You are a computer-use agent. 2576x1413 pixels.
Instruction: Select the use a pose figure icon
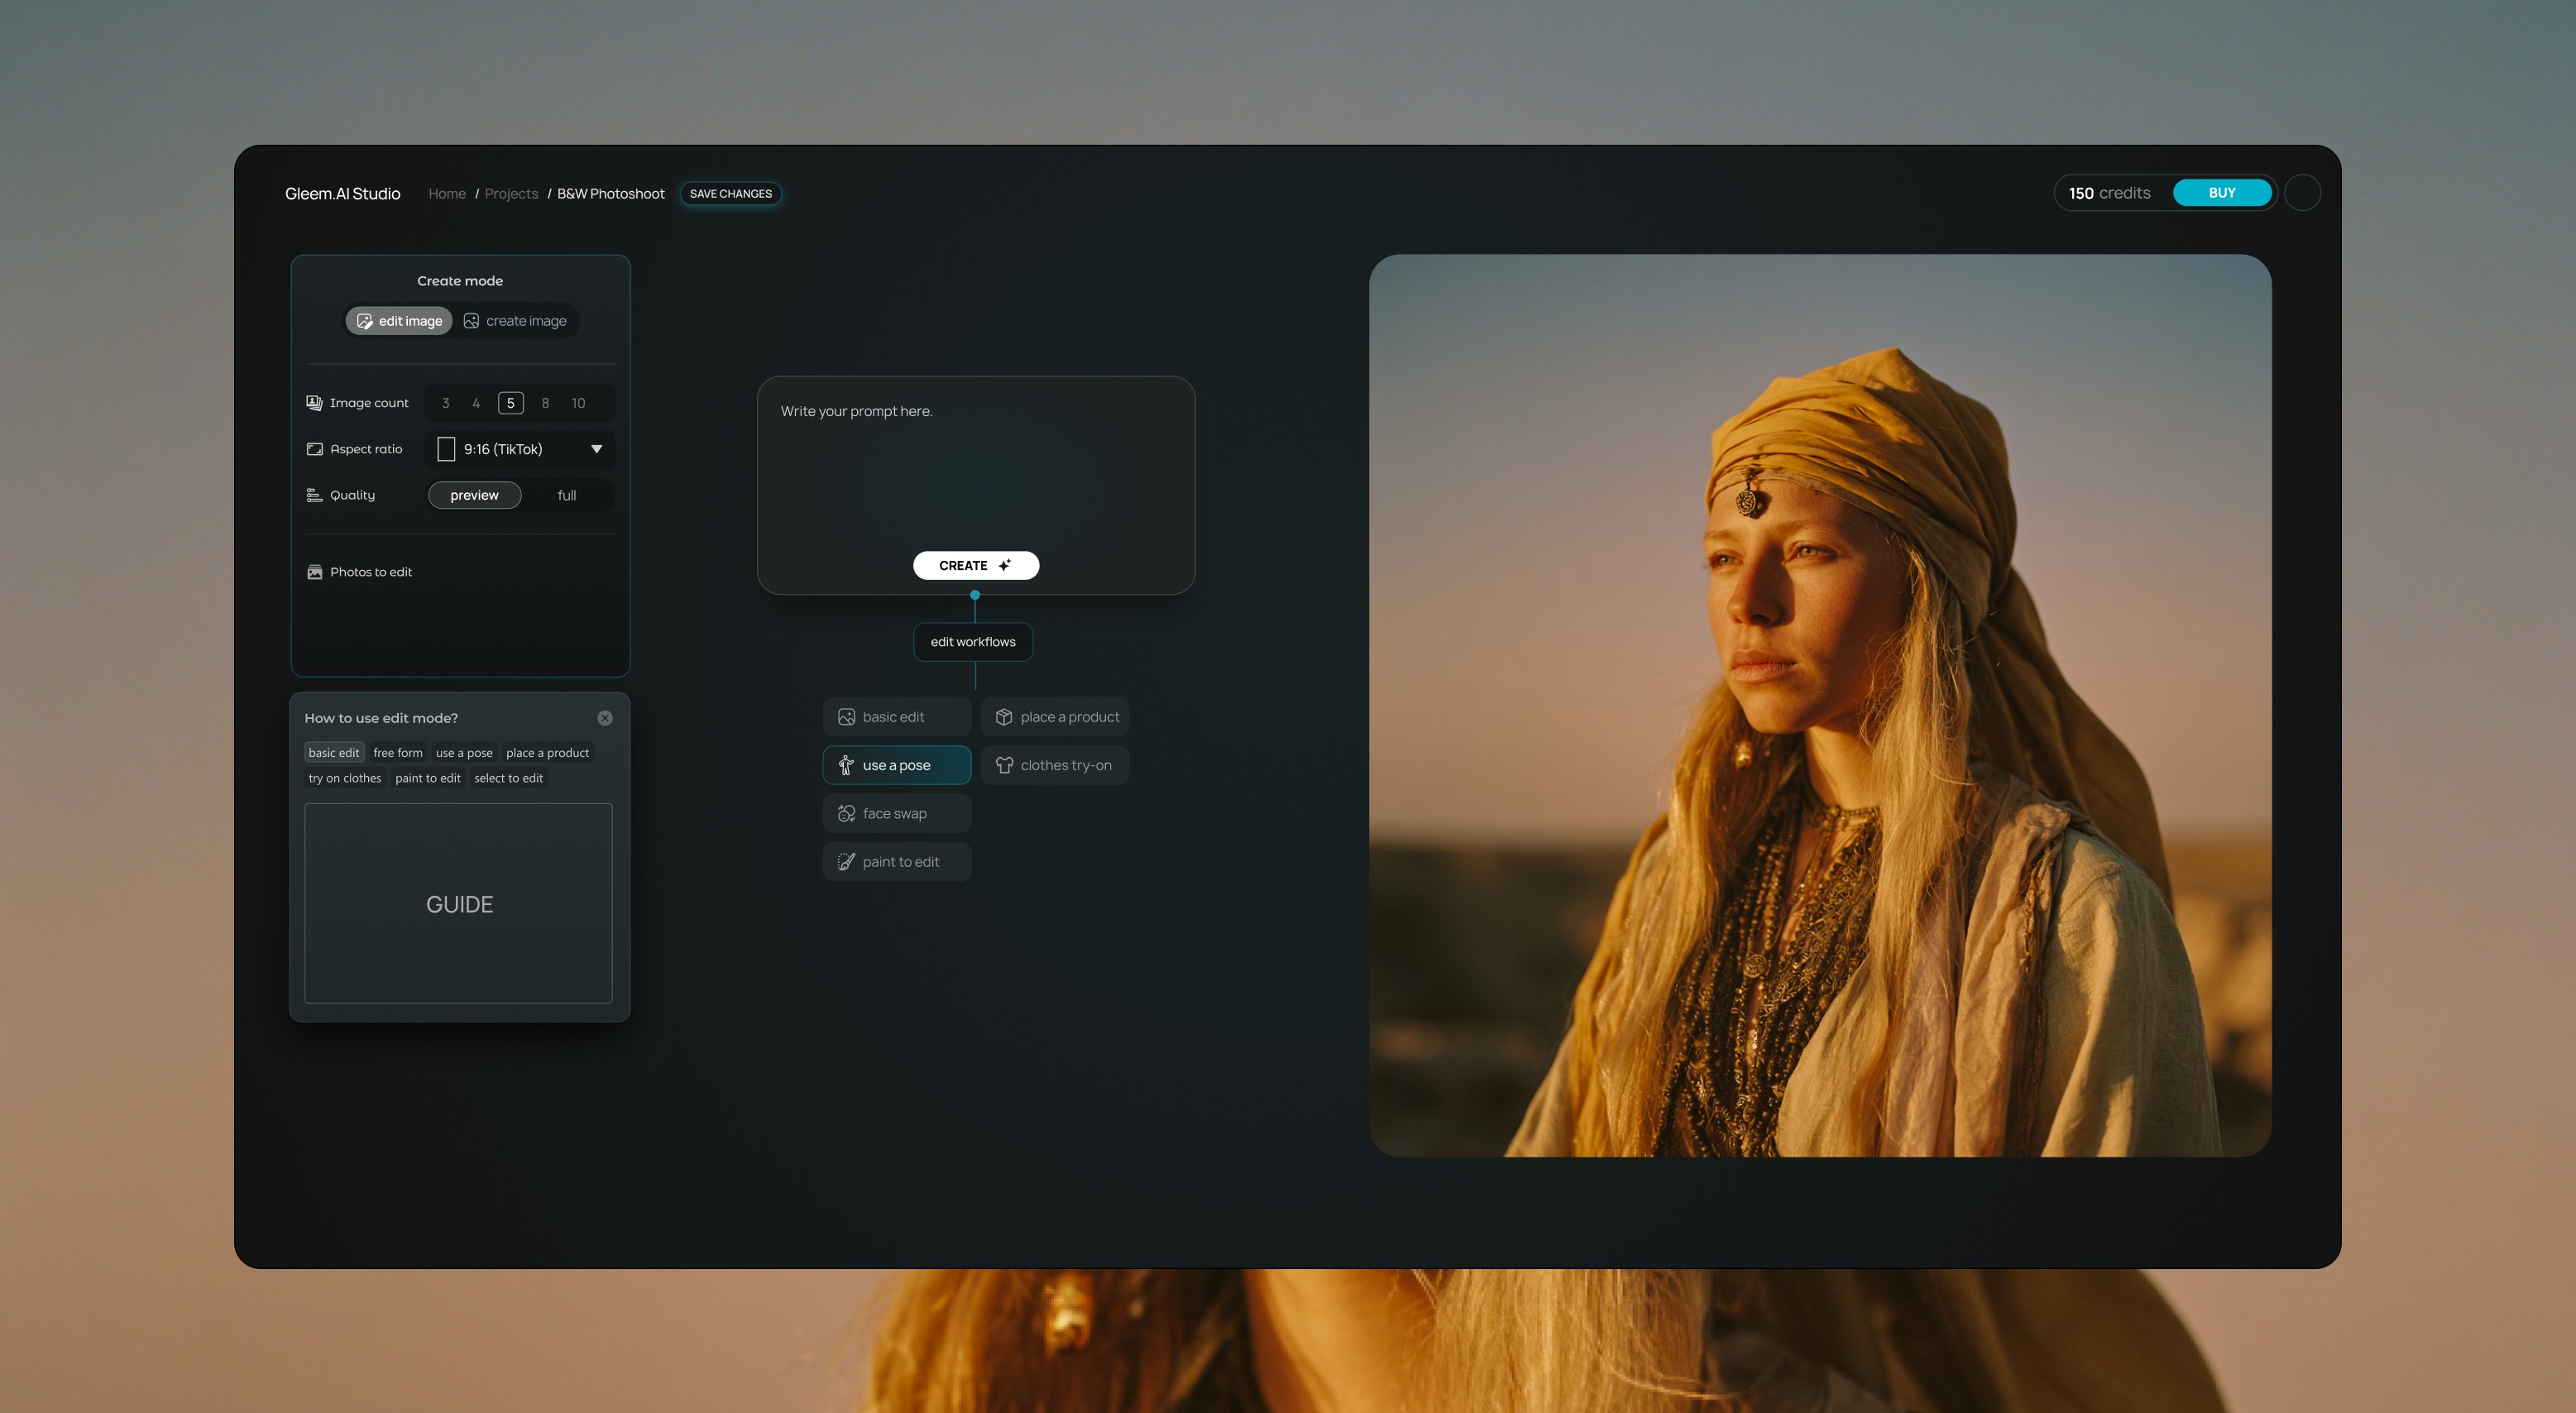click(846, 765)
